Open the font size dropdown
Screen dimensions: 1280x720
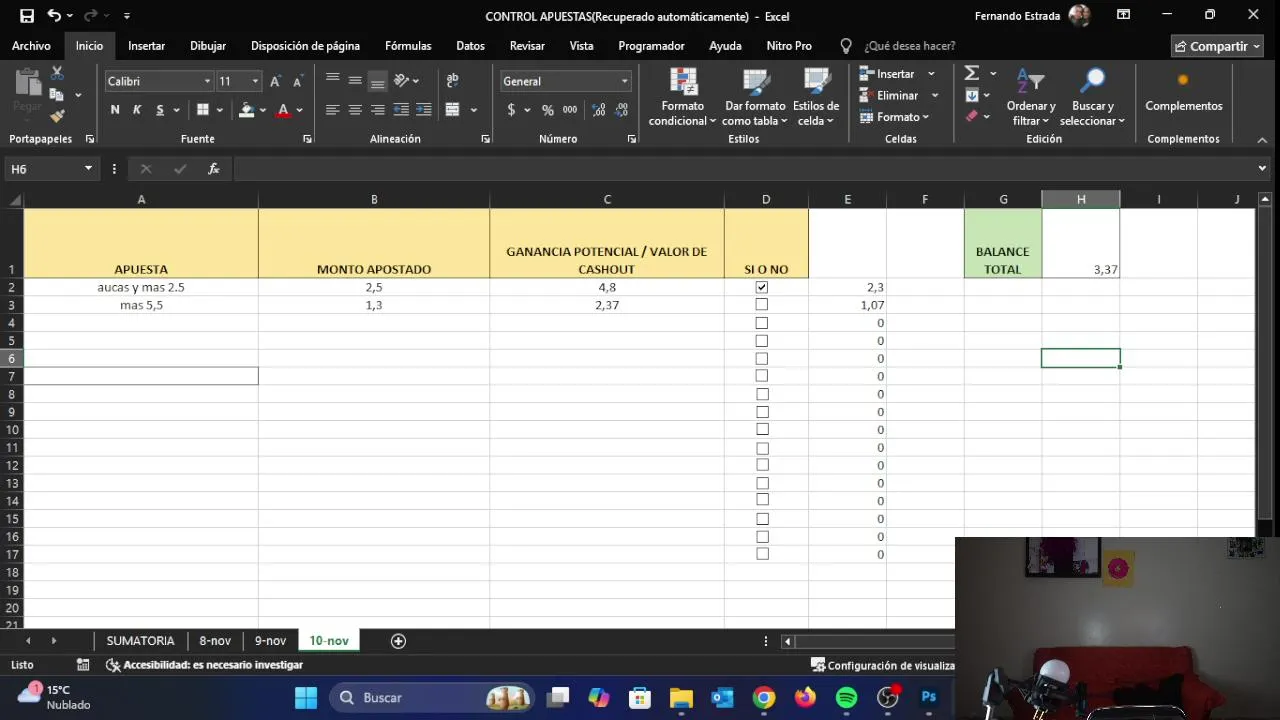[255, 81]
